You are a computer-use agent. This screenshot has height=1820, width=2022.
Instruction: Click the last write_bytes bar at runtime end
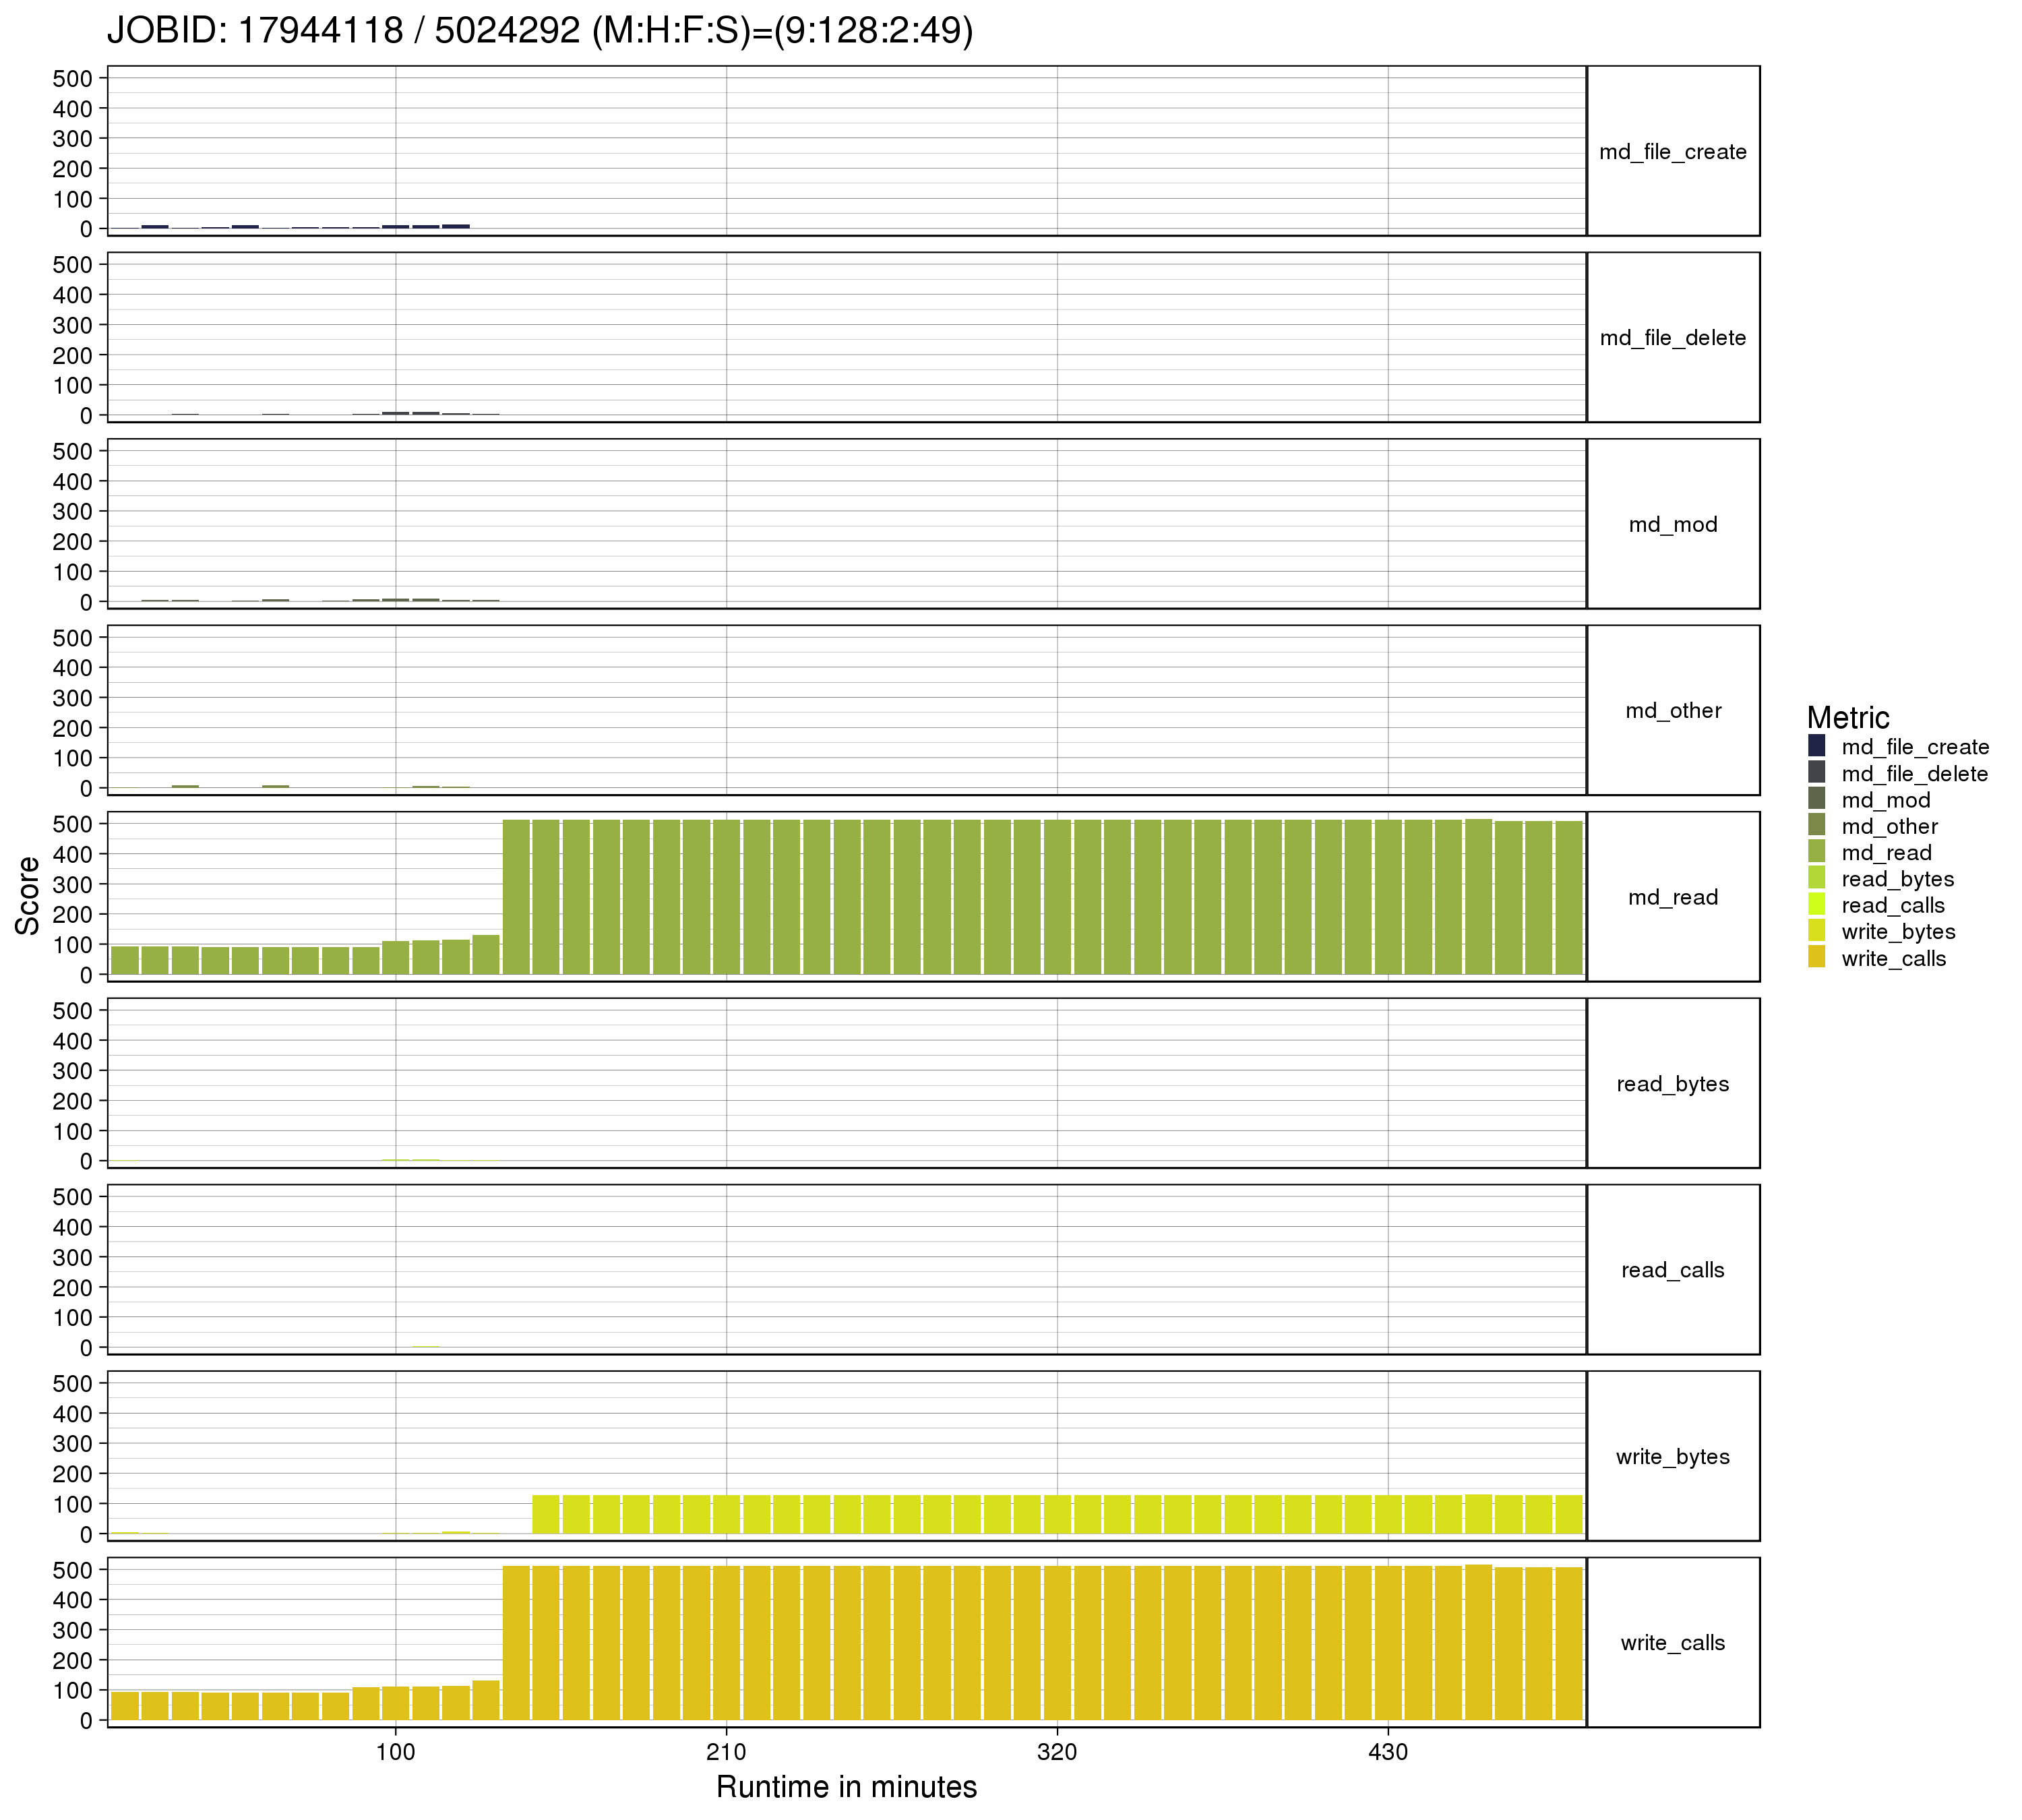pyautogui.click(x=1569, y=1515)
